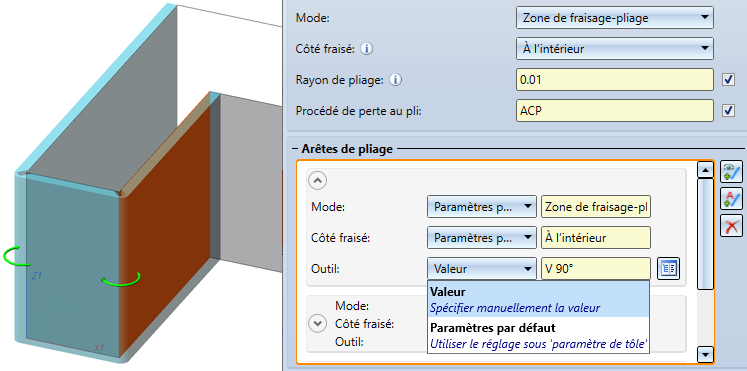Click the X1 axis label in the 3D view
This screenshot has height=371, width=747.
pos(99,348)
